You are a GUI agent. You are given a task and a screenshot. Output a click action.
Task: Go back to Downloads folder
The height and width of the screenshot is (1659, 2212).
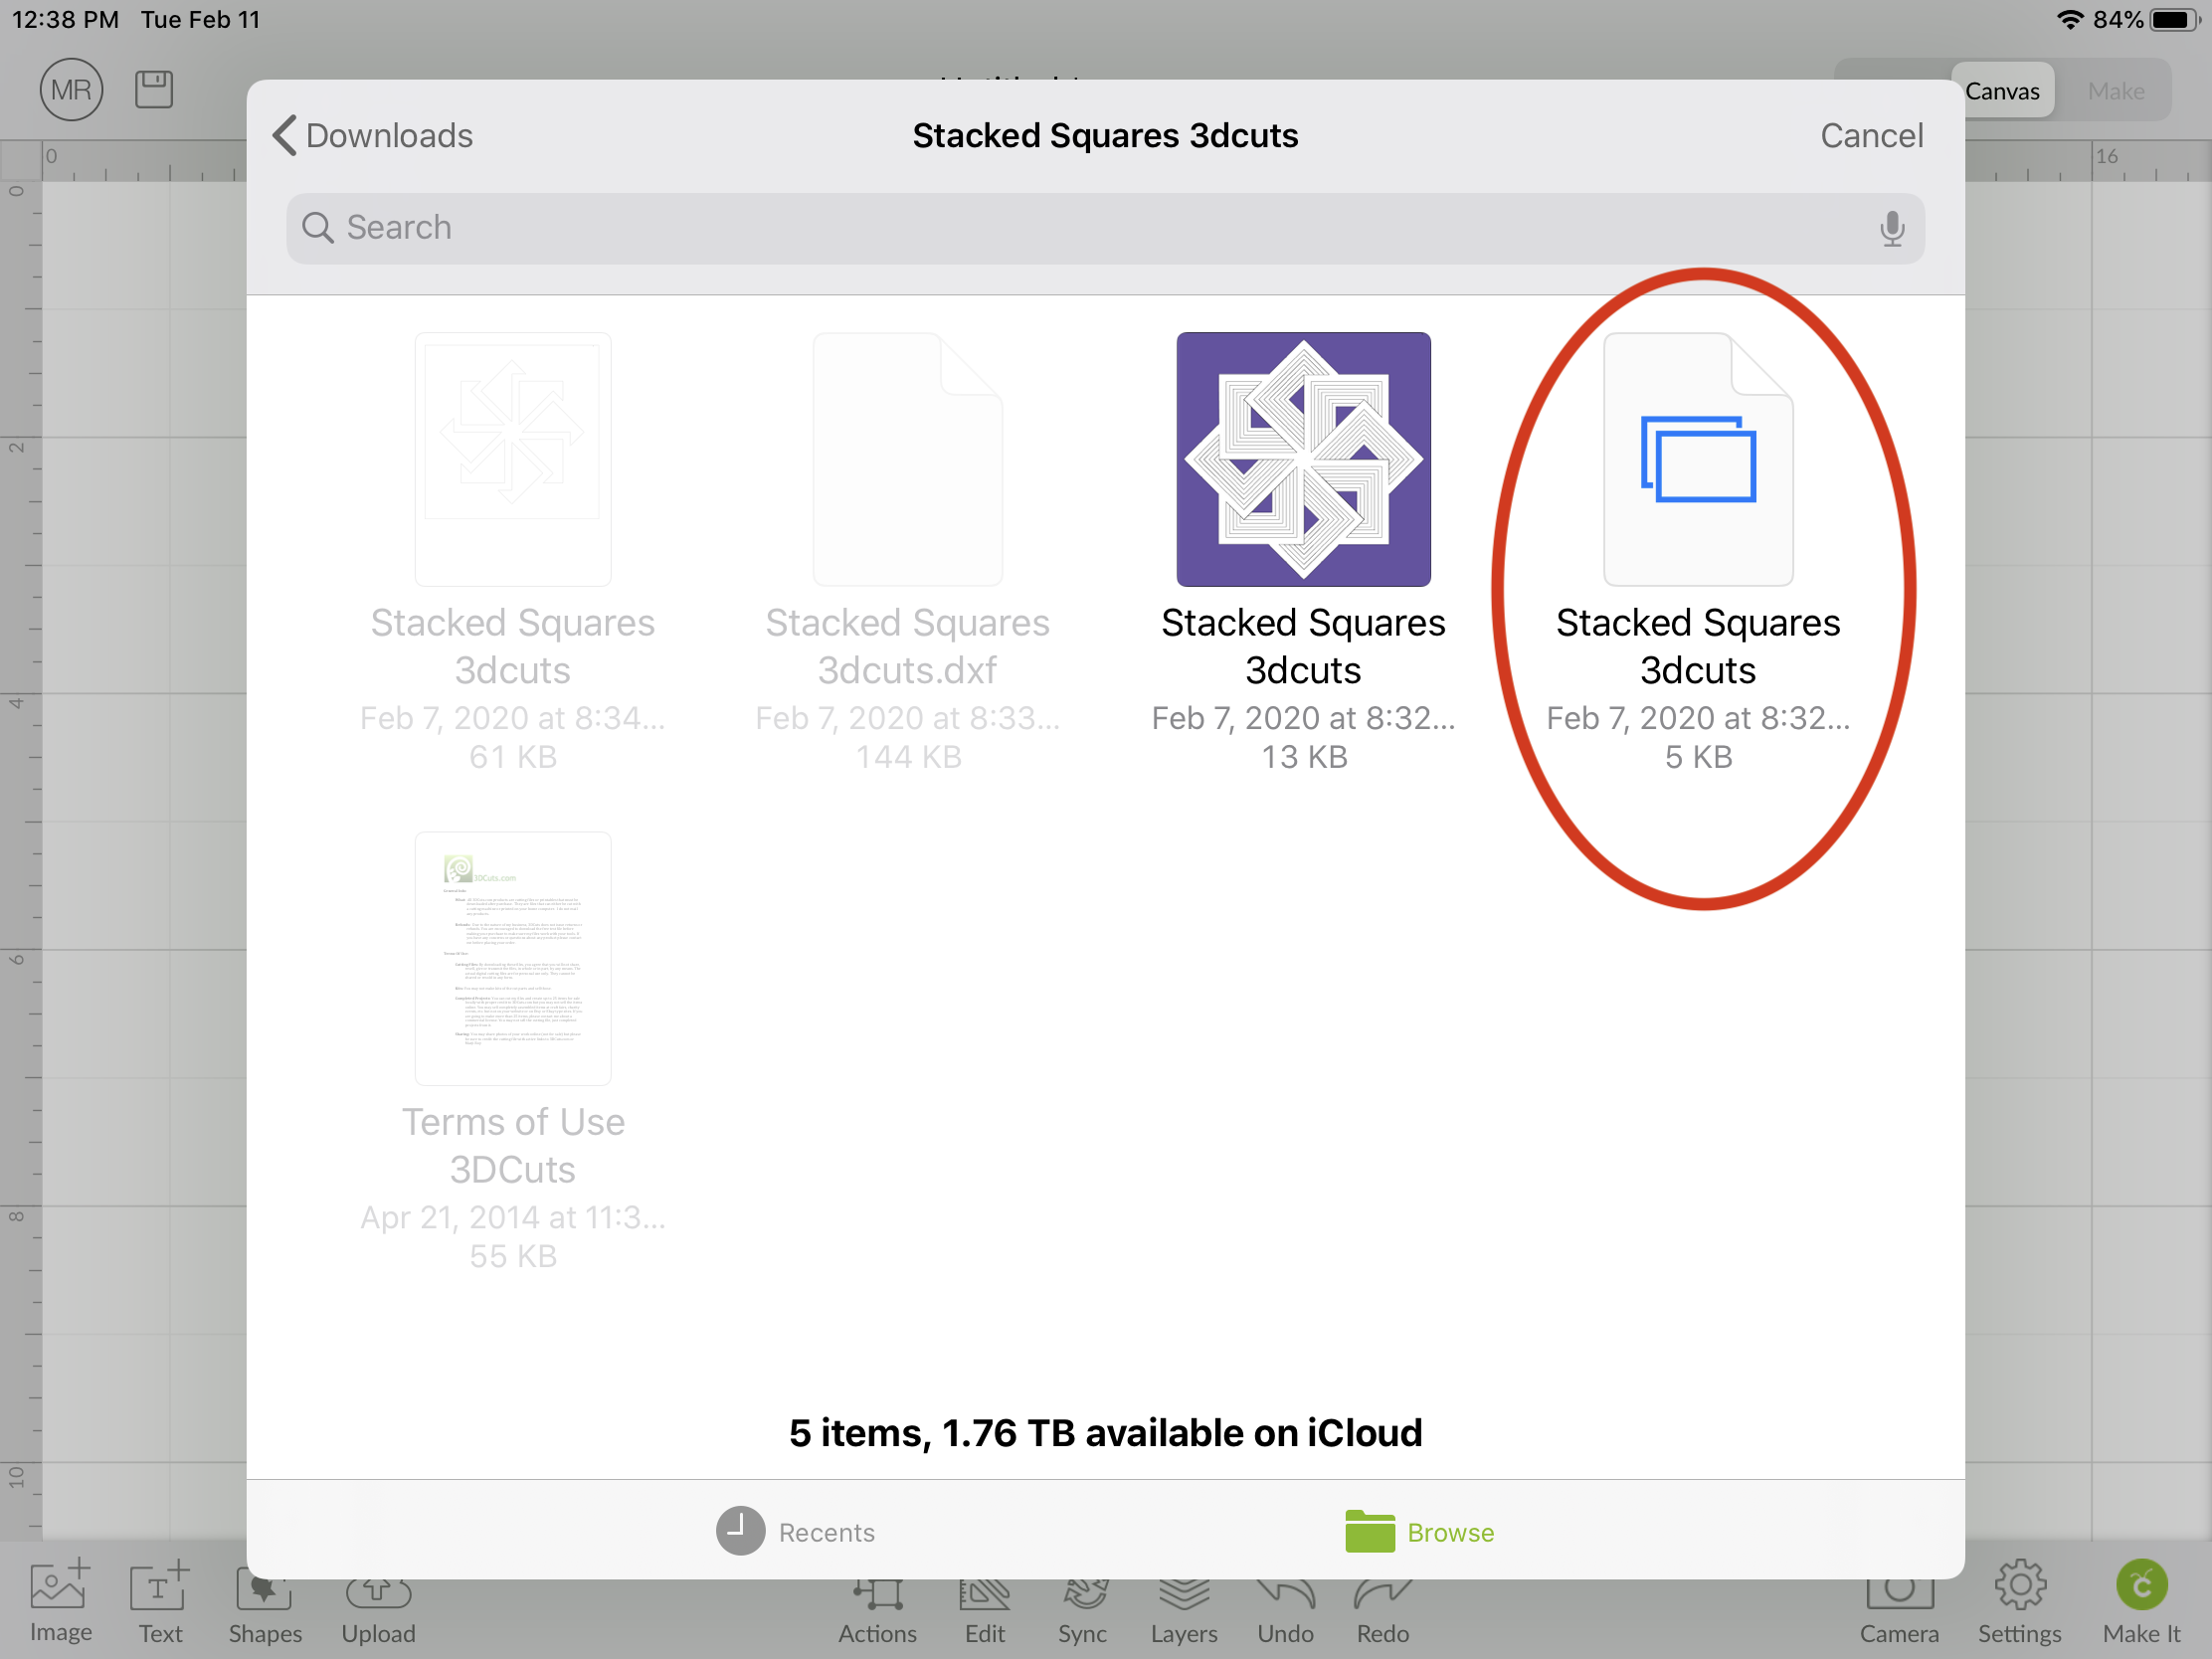[x=373, y=135]
